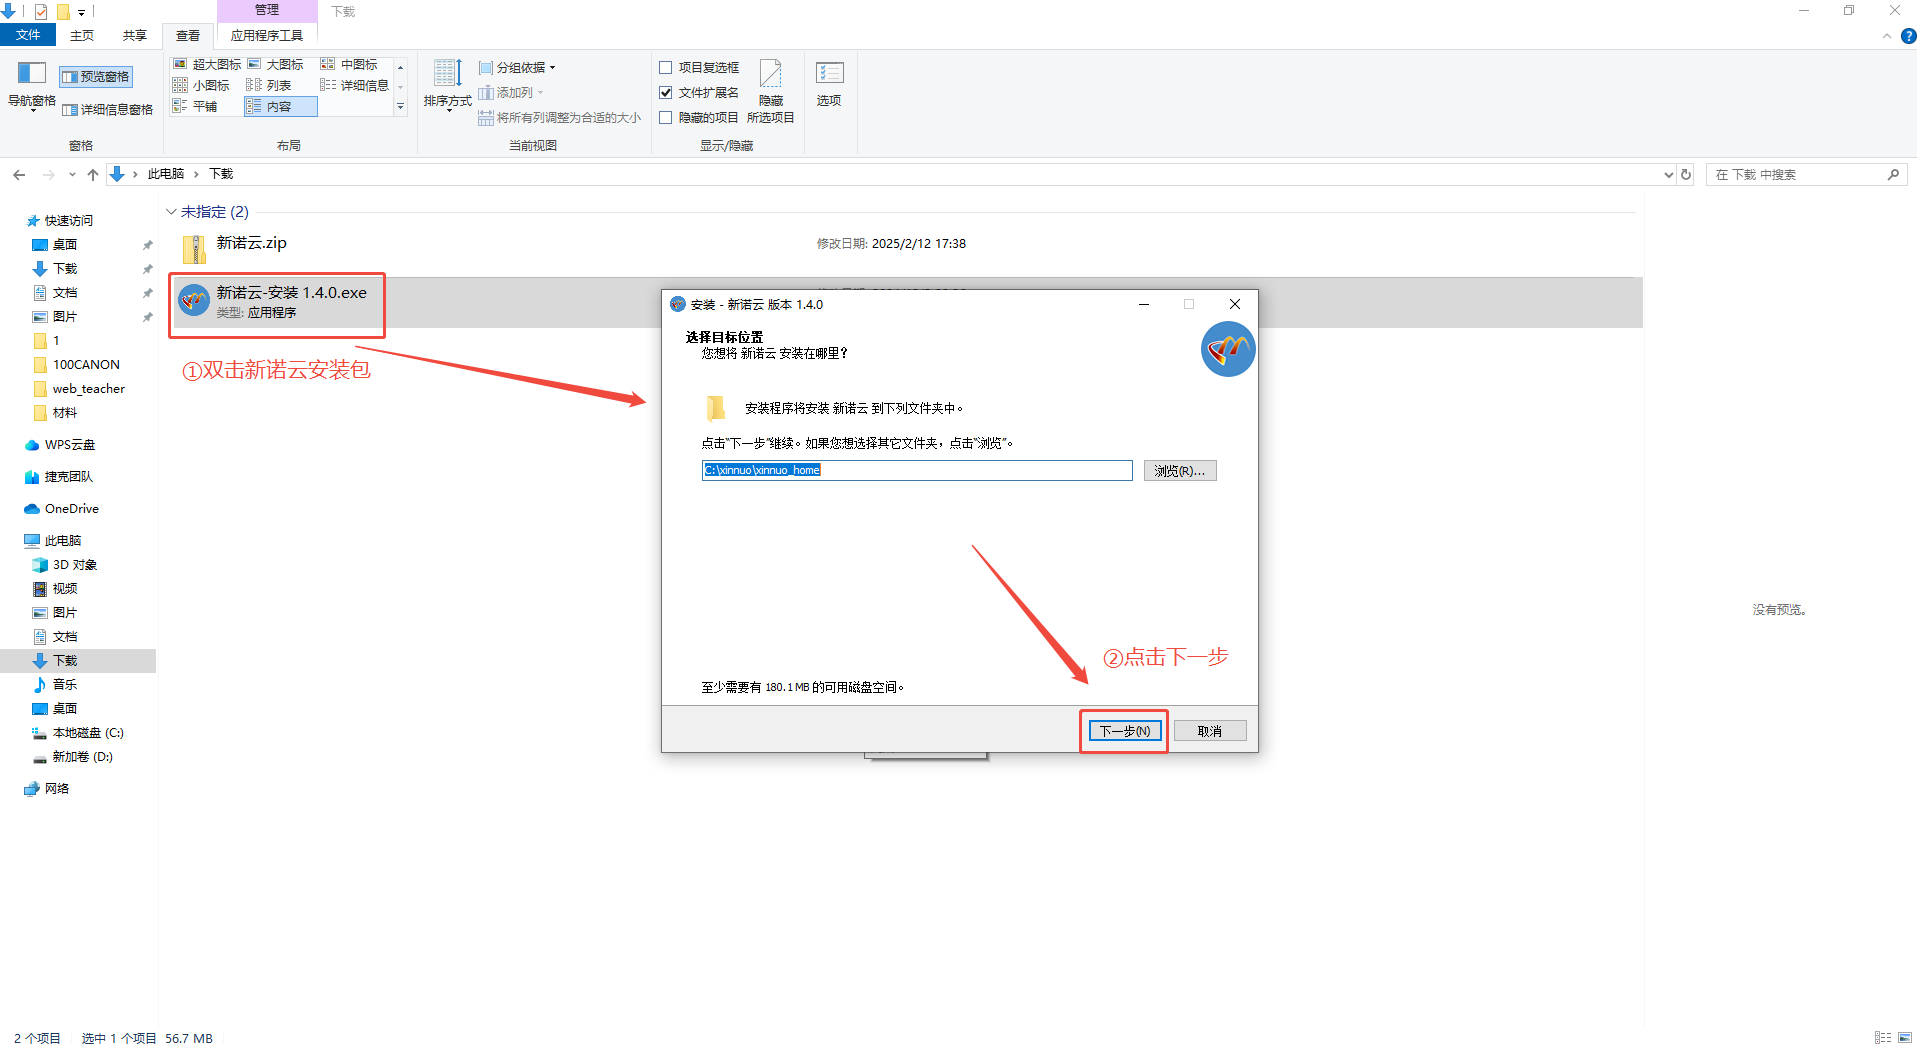Image resolution: width=1917 pixels, height=1050 pixels.
Task: Toggle the Details pane button
Action: (x=108, y=110)
